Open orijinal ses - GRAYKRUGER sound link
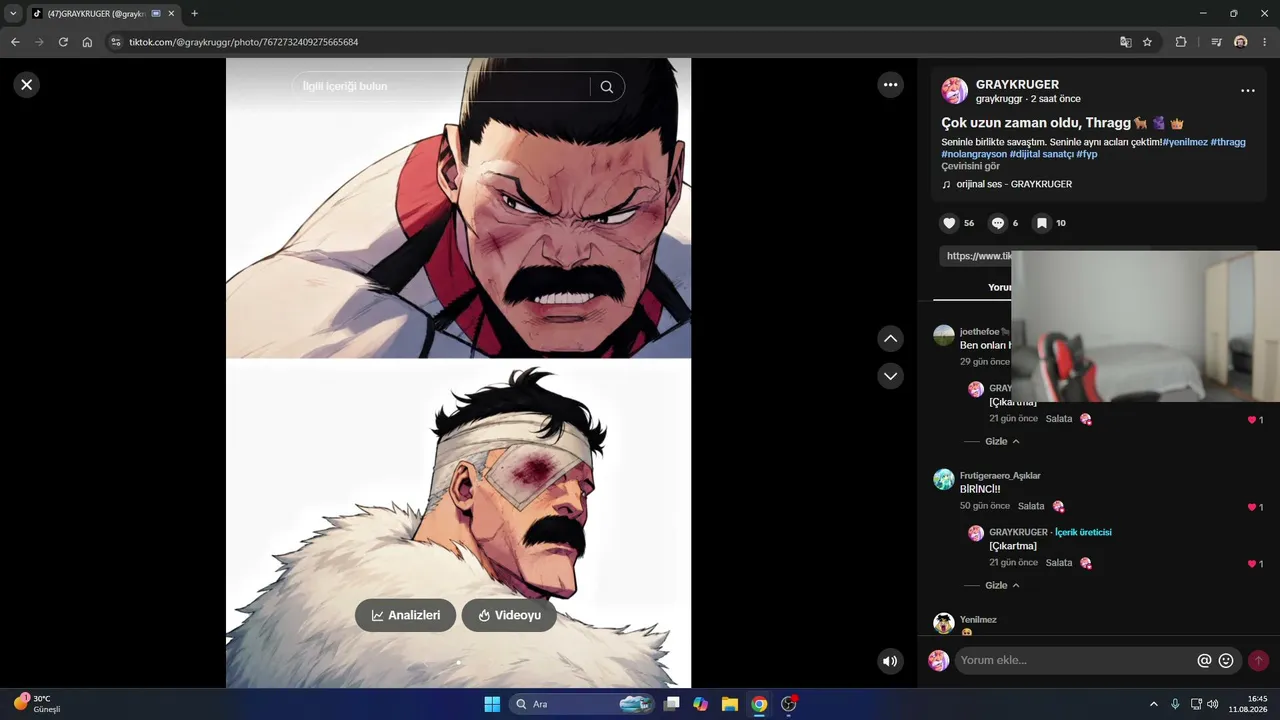Image resolution: width=1280 pixels, height=720 pixels. (1014, 184)
